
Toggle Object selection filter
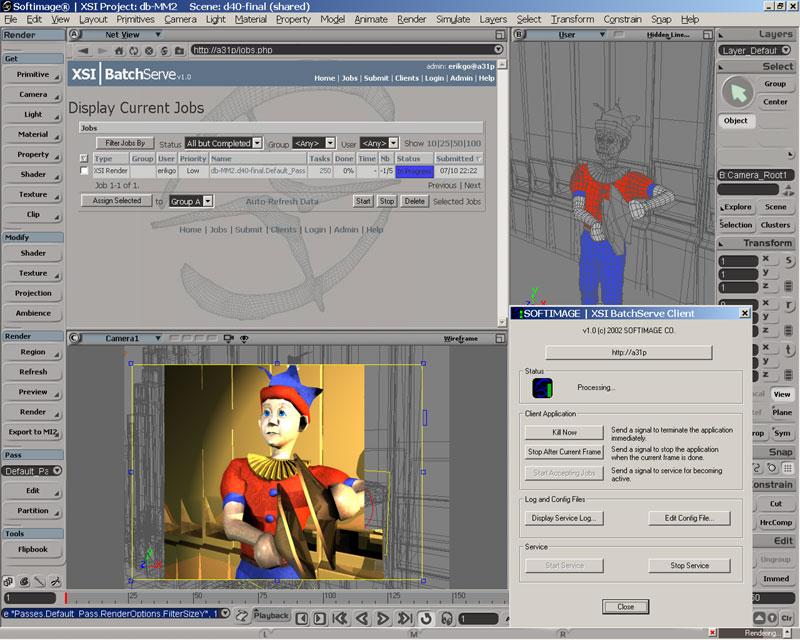[x=735, y=121]
